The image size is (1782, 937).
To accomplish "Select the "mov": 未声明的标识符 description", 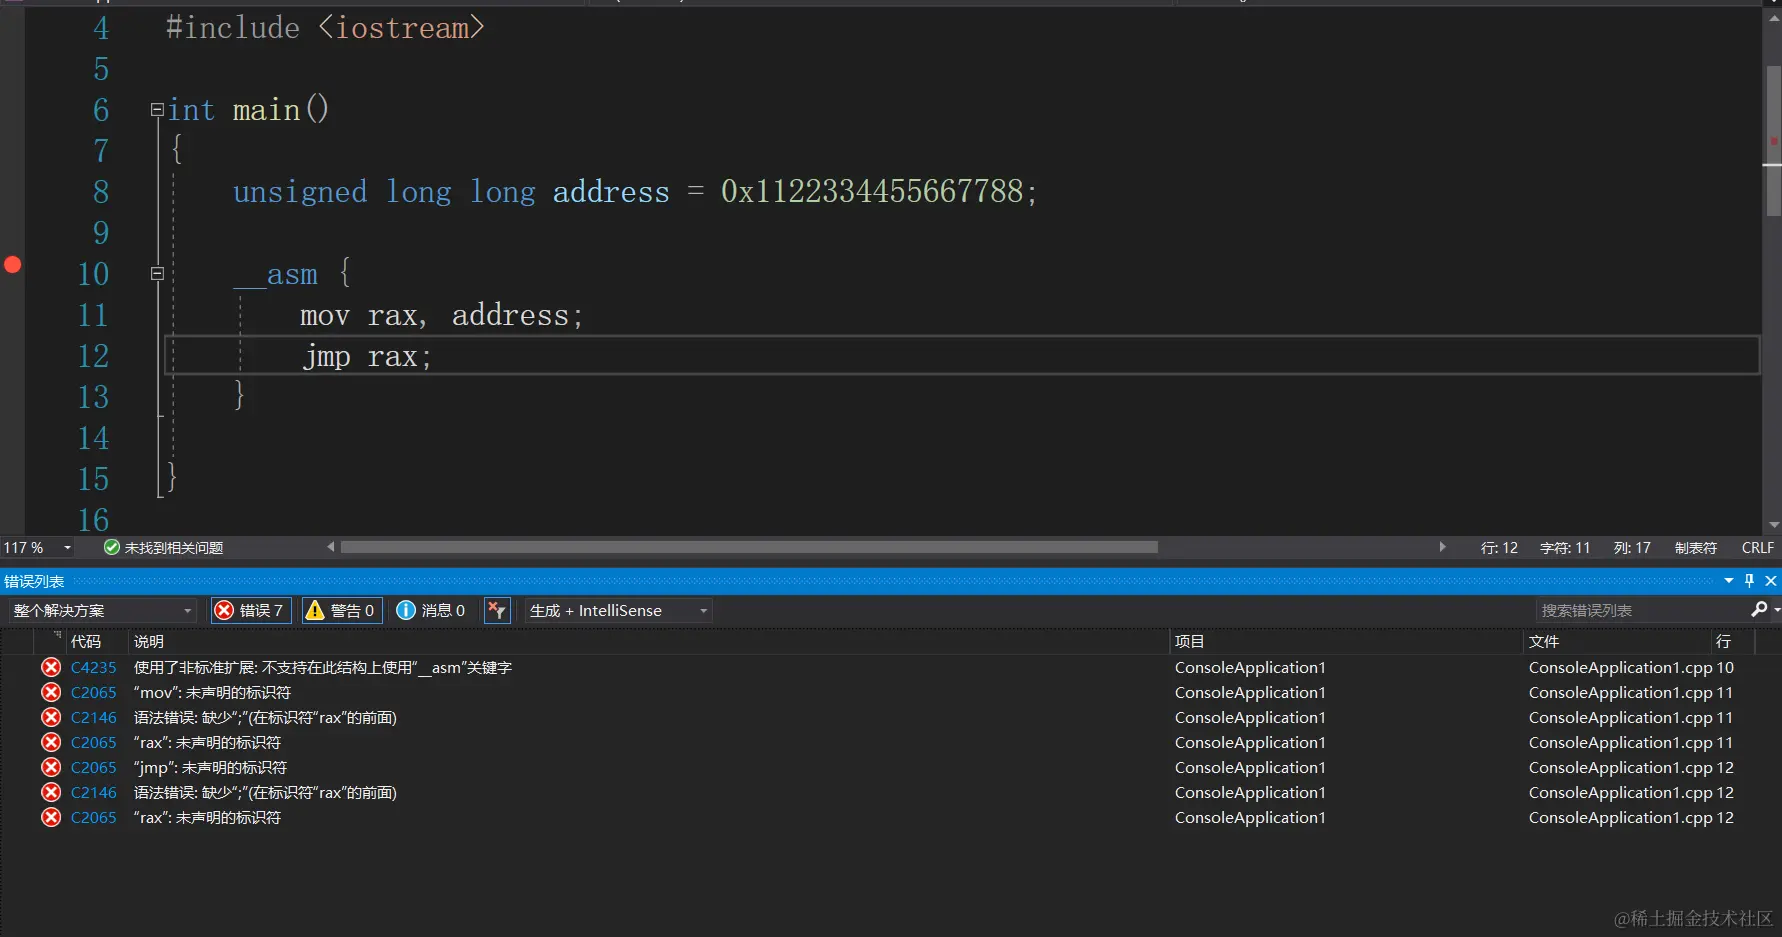I will click(x=212, y=692).
